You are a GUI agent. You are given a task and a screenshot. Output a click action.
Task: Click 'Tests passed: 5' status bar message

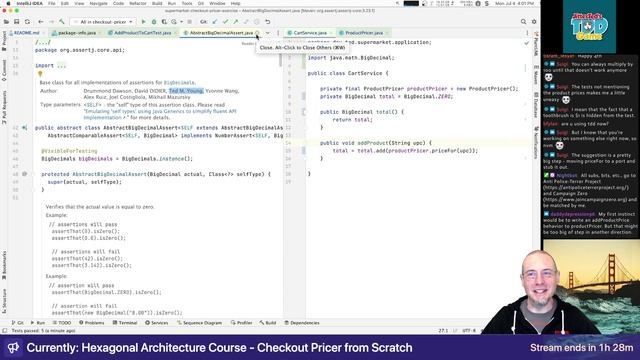[x=43, y=331]
